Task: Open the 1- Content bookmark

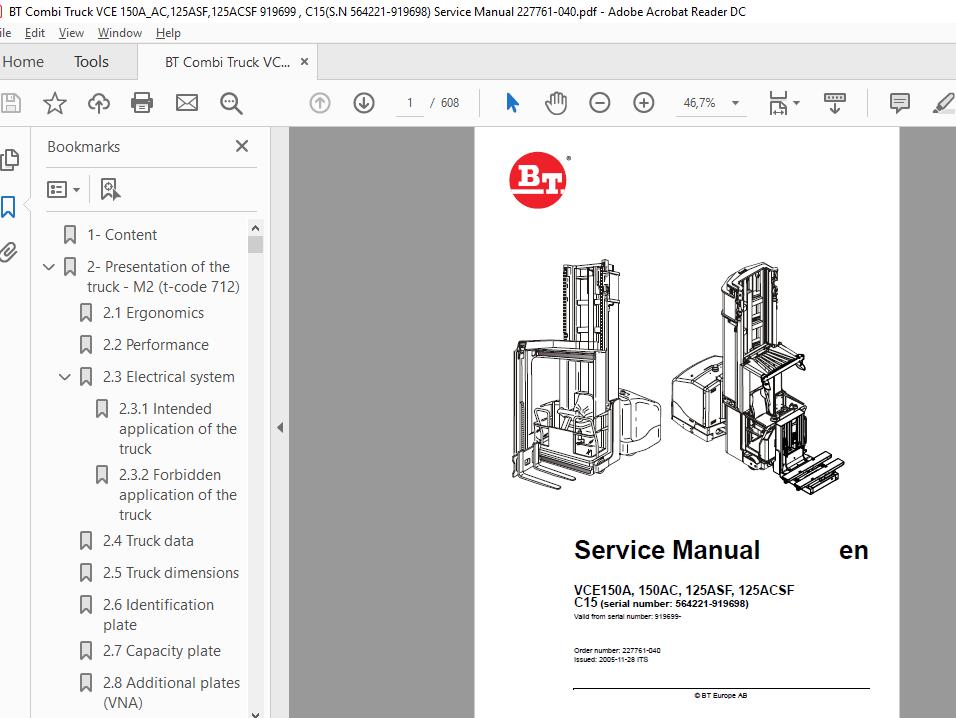Action: point(122,235)
